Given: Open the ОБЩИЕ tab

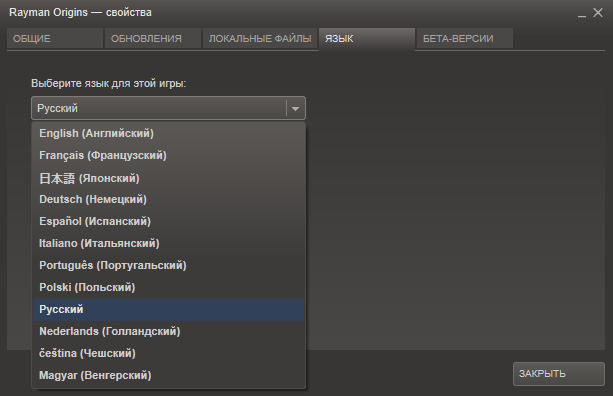Looking at the screenshot, I should [55, 38].
